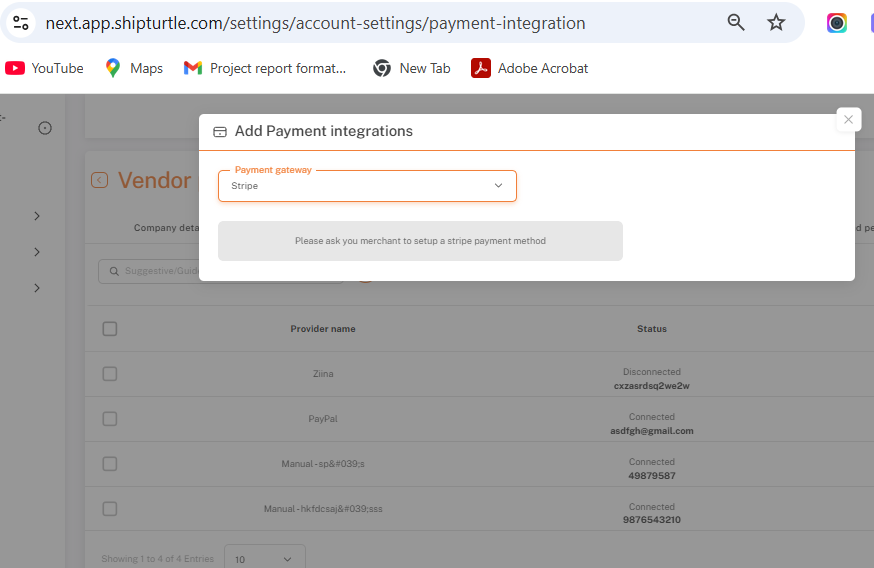Open the YouTube bookmark
Viewport: 874px width, 568px height.
(x=44, y=68)
